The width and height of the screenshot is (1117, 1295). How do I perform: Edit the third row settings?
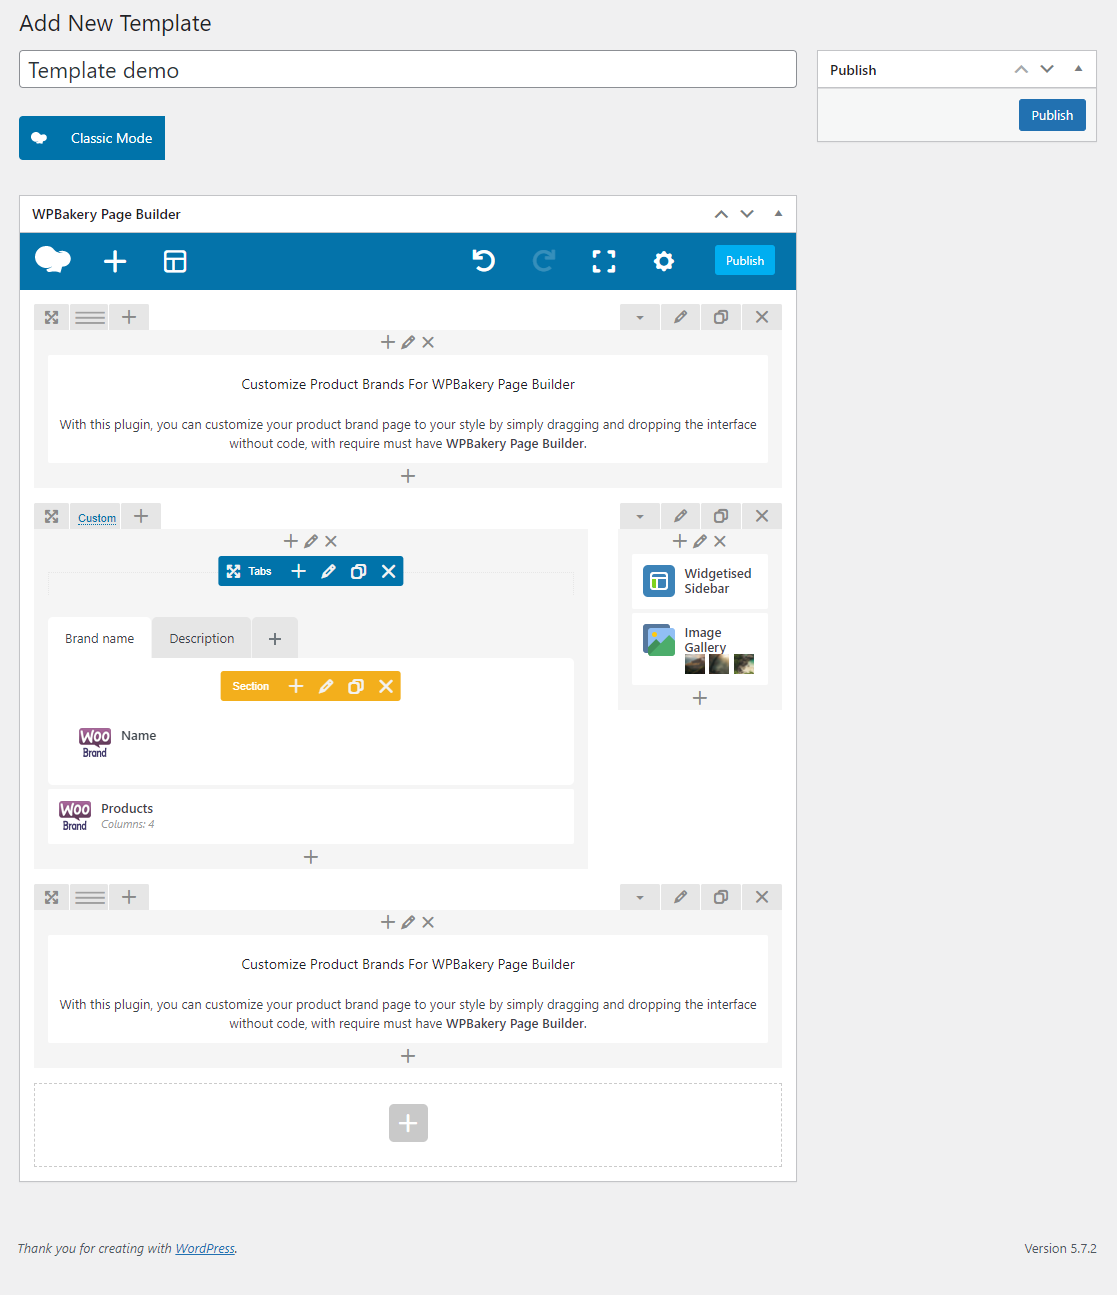tap(681, 897)
